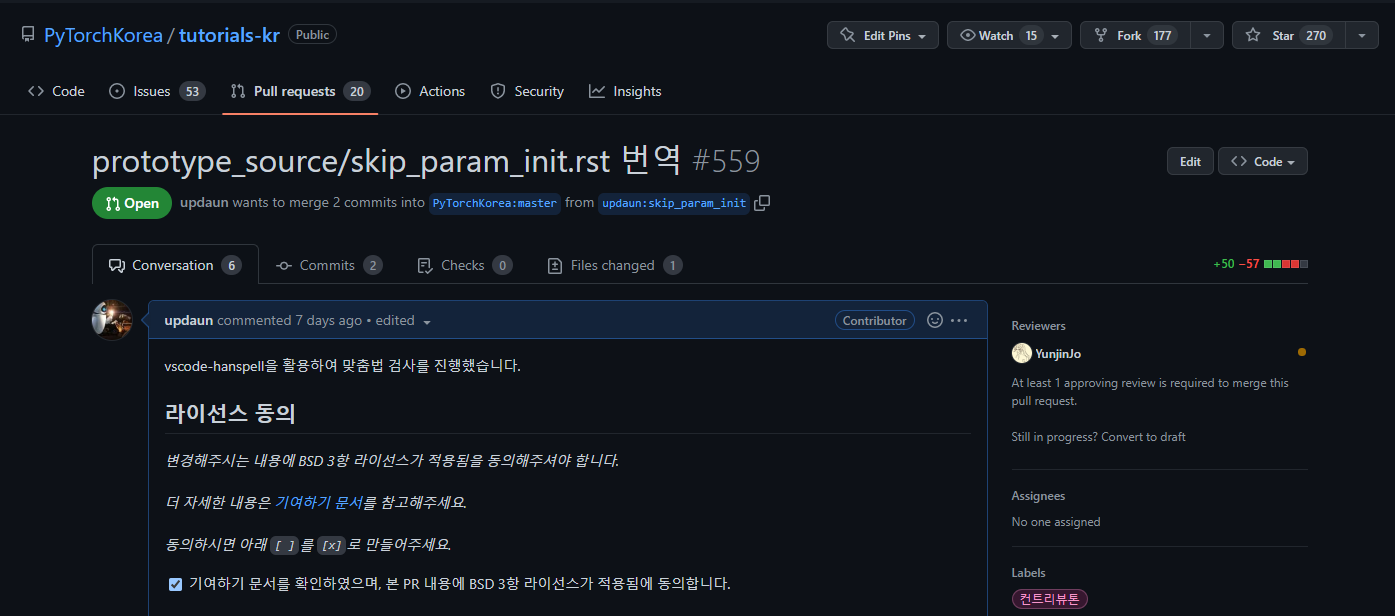1395x616 pixels.
Task: Expand the Fork options dropdown arrow
Action: (1207, 35)
